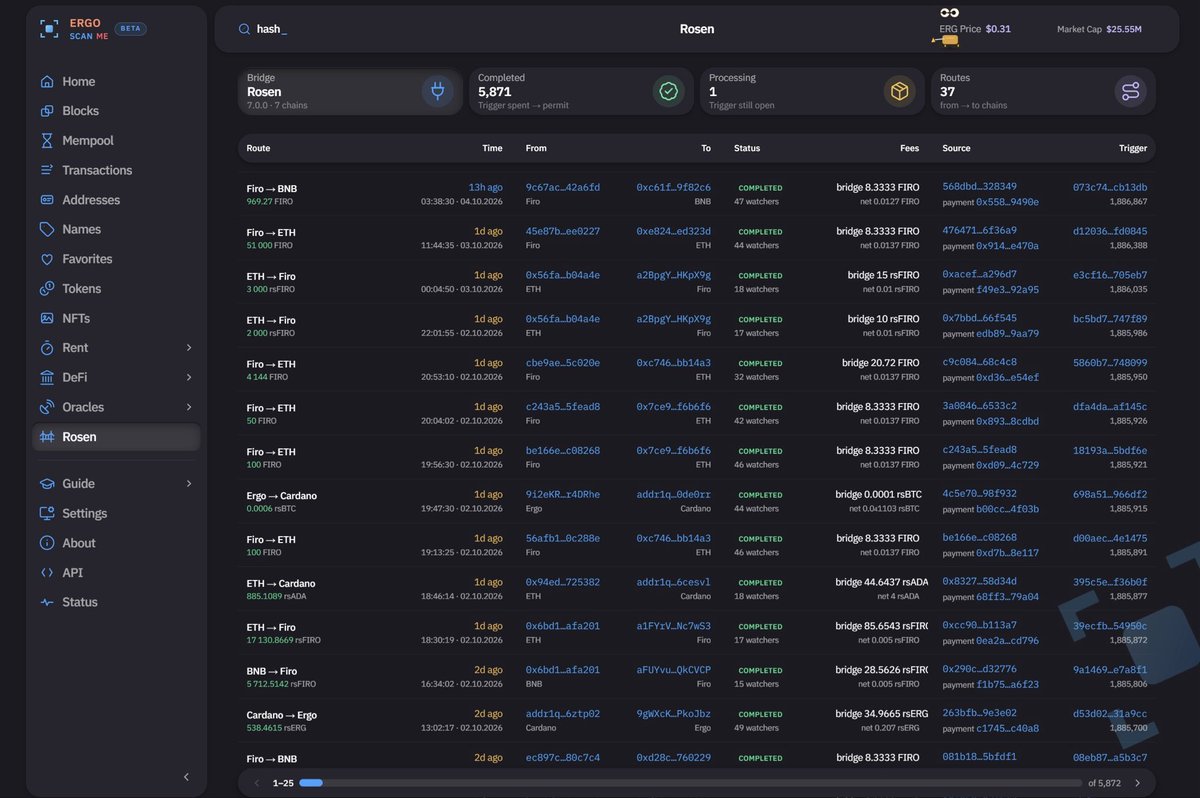Click the Completed 5,871 card

[581, 91]
